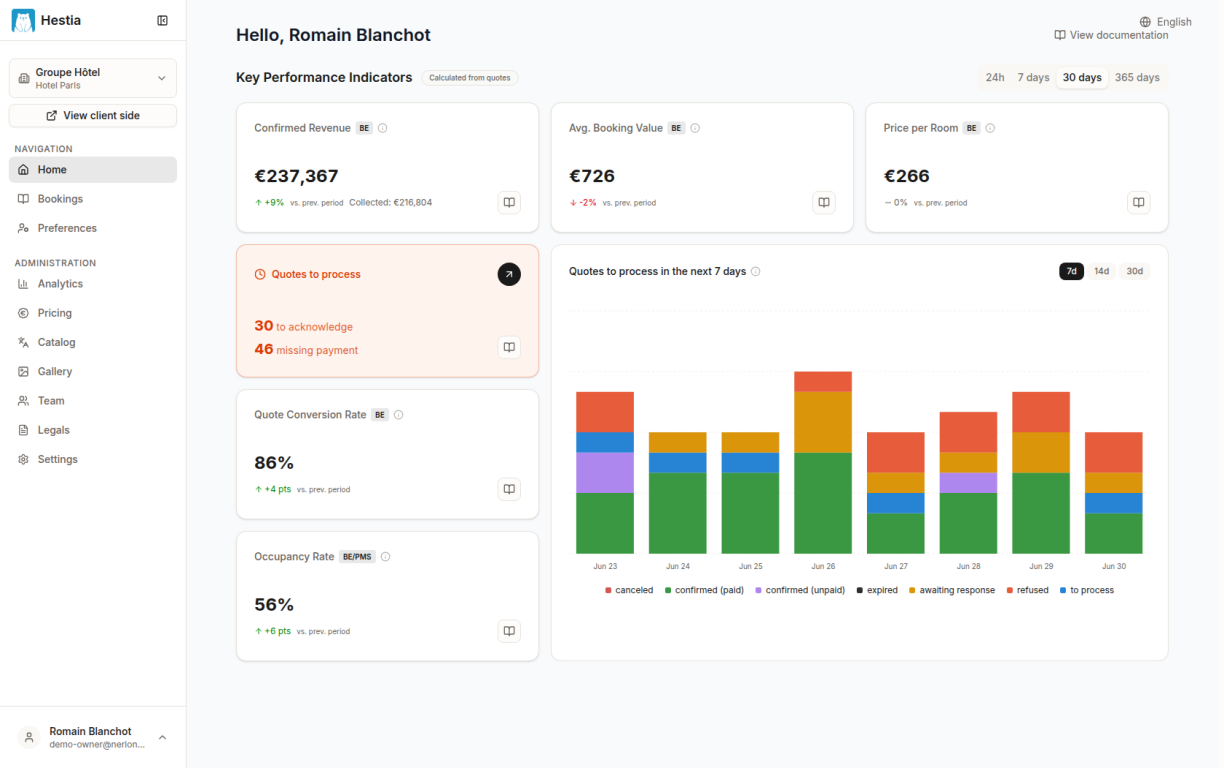Click info icon next to Avg. Booking Value
This screenshot has width=1224, height=768.
click(x=695, y=128)
